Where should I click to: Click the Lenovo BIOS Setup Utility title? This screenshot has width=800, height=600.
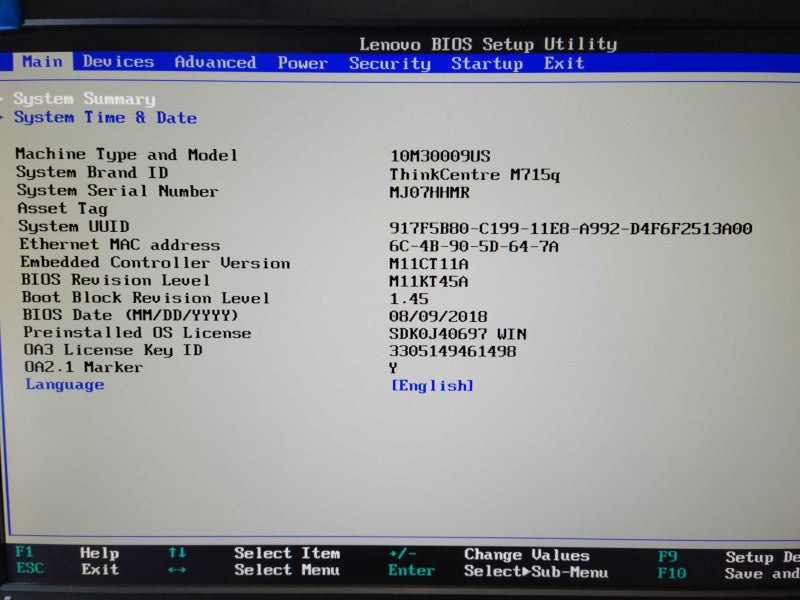(488, 44)
